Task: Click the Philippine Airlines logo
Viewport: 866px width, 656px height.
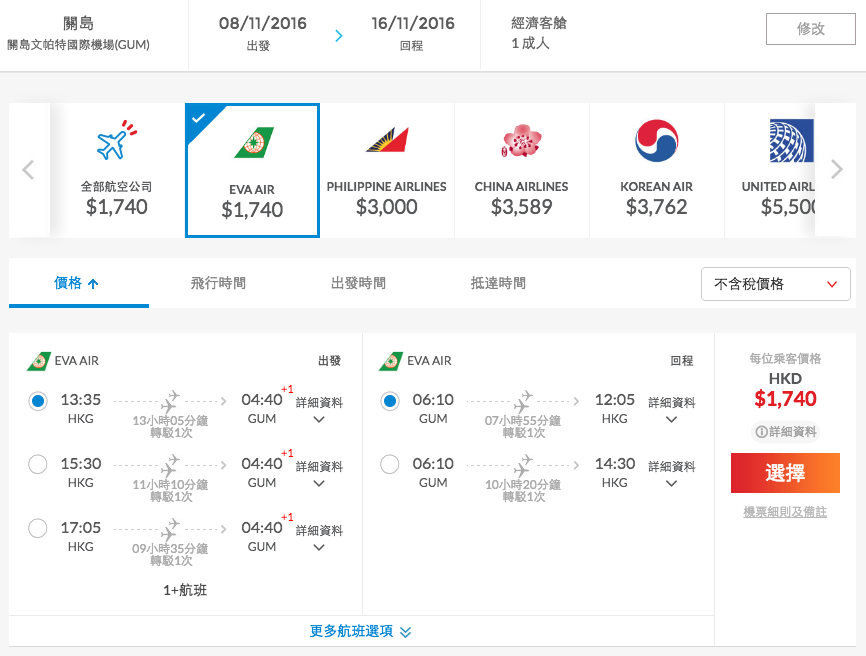Action: [x=387, y=140]
